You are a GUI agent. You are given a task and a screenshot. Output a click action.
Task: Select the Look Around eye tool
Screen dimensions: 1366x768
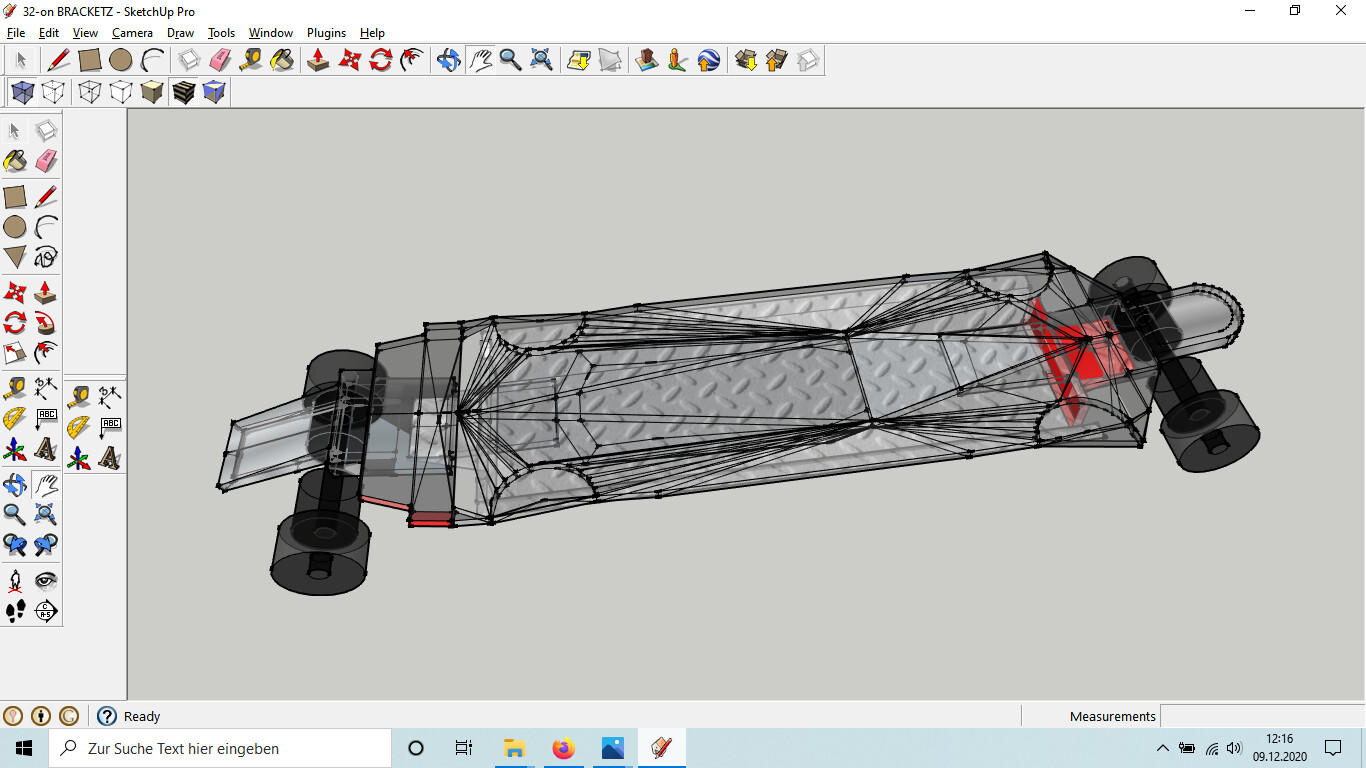pyautogui.click(x=46, y=581)
